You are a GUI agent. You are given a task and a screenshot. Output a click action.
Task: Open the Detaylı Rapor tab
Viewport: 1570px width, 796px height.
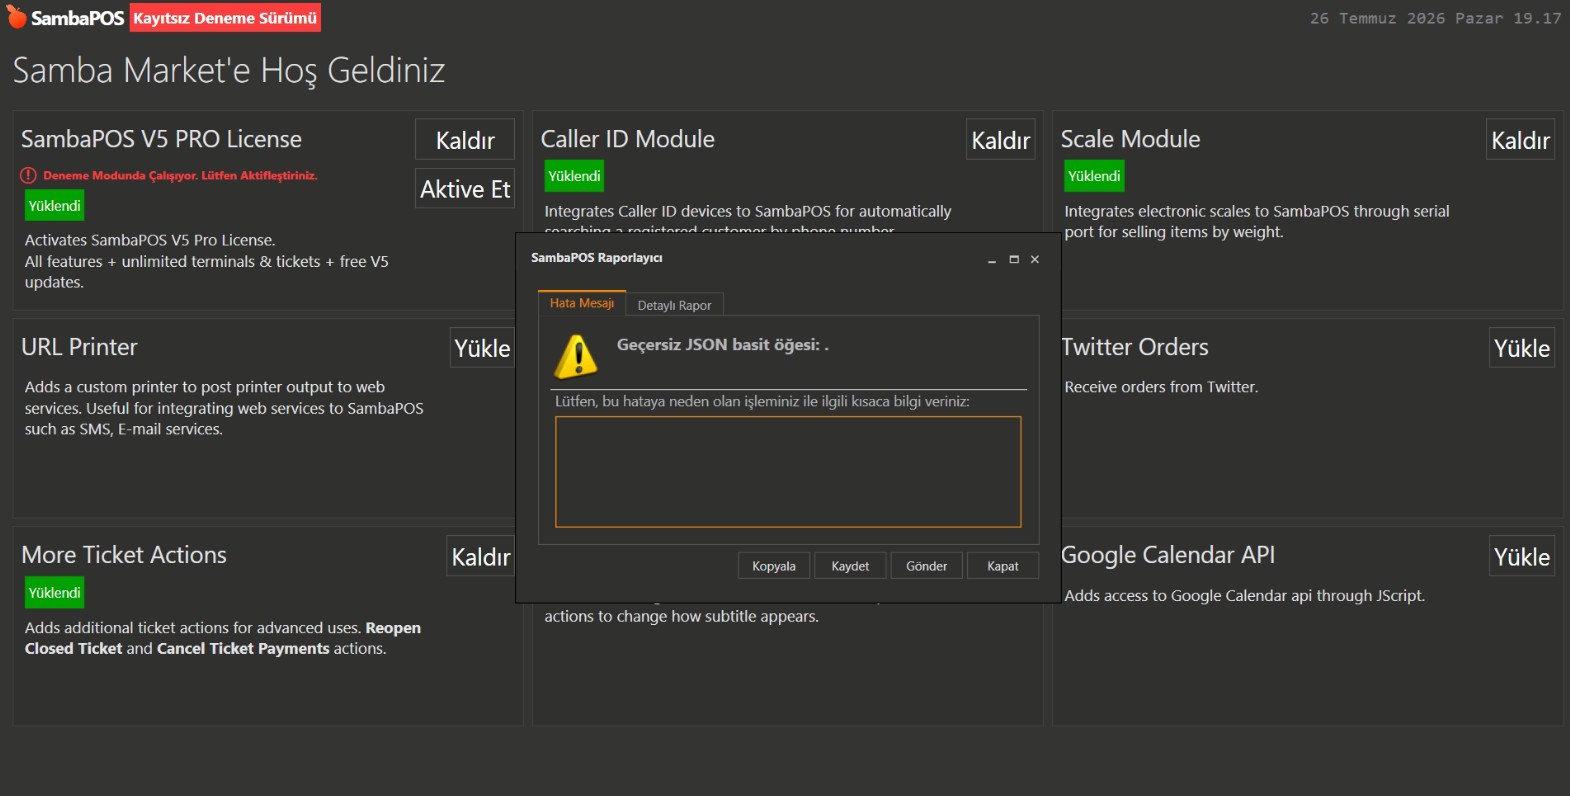click(675, 305)
